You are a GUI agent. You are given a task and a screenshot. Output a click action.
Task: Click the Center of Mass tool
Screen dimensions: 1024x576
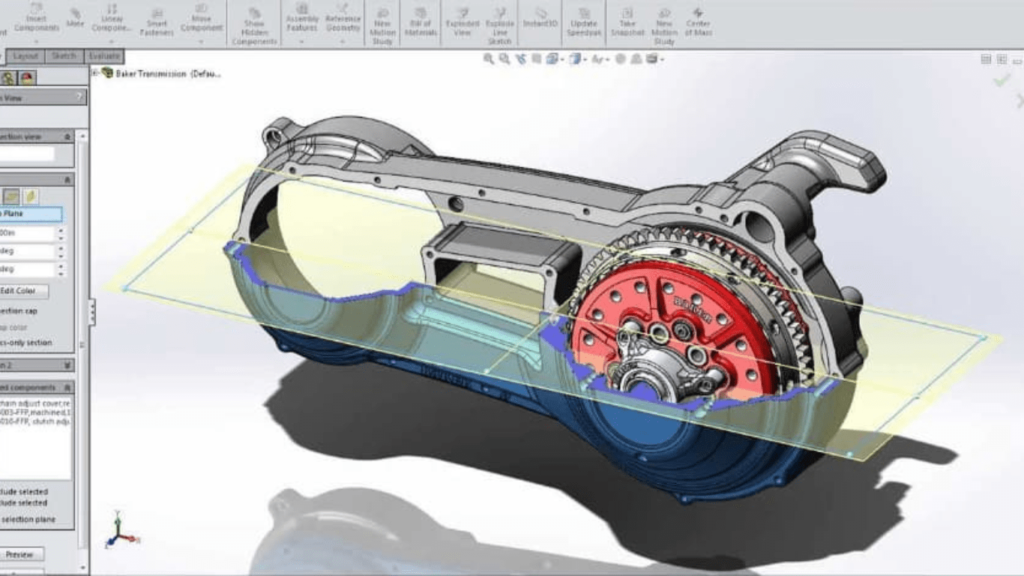coord(698,22)
